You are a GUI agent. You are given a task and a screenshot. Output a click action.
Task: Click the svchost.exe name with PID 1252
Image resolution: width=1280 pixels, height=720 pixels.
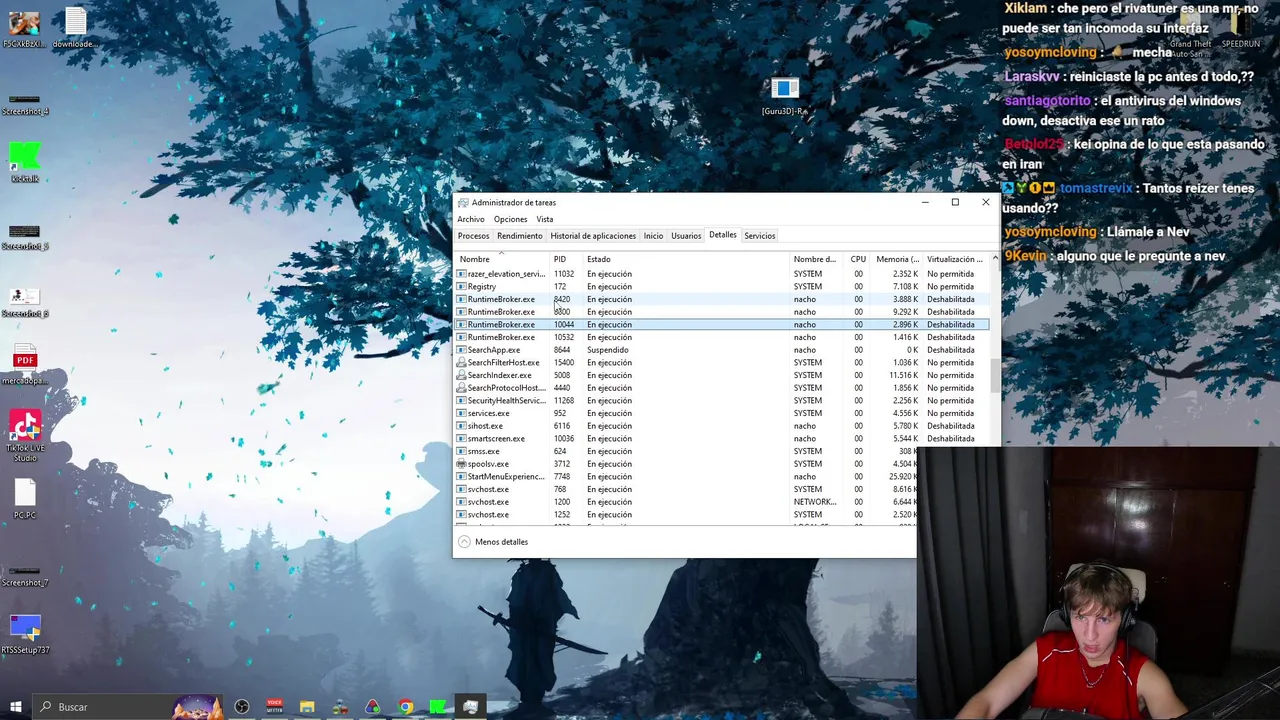[488, 515]
